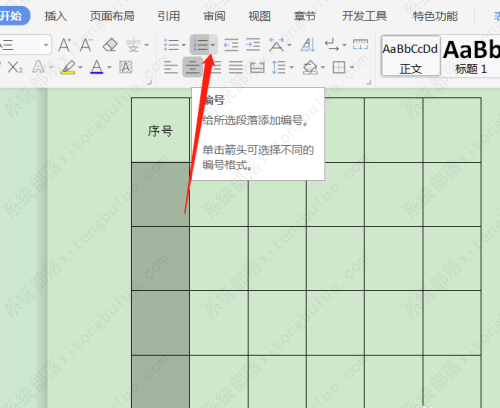Increase paragraph indent

pyautogui.click(x=253, y=45)
